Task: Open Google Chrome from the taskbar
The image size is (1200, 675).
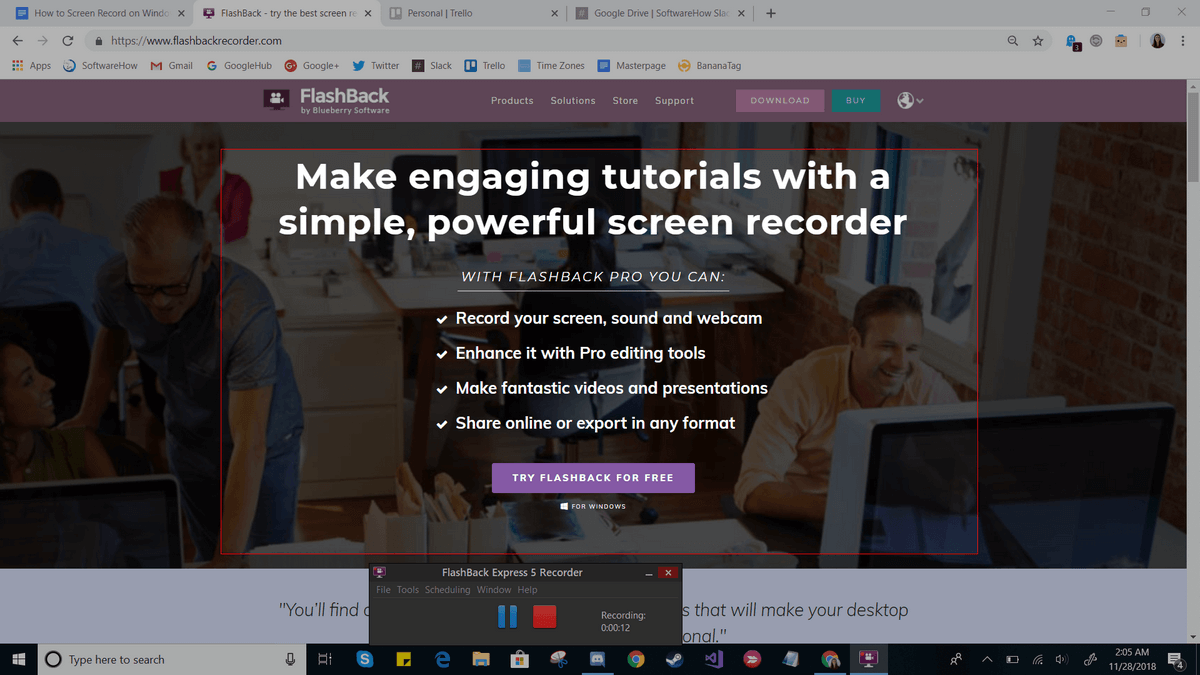Action: tap(636, 659)
